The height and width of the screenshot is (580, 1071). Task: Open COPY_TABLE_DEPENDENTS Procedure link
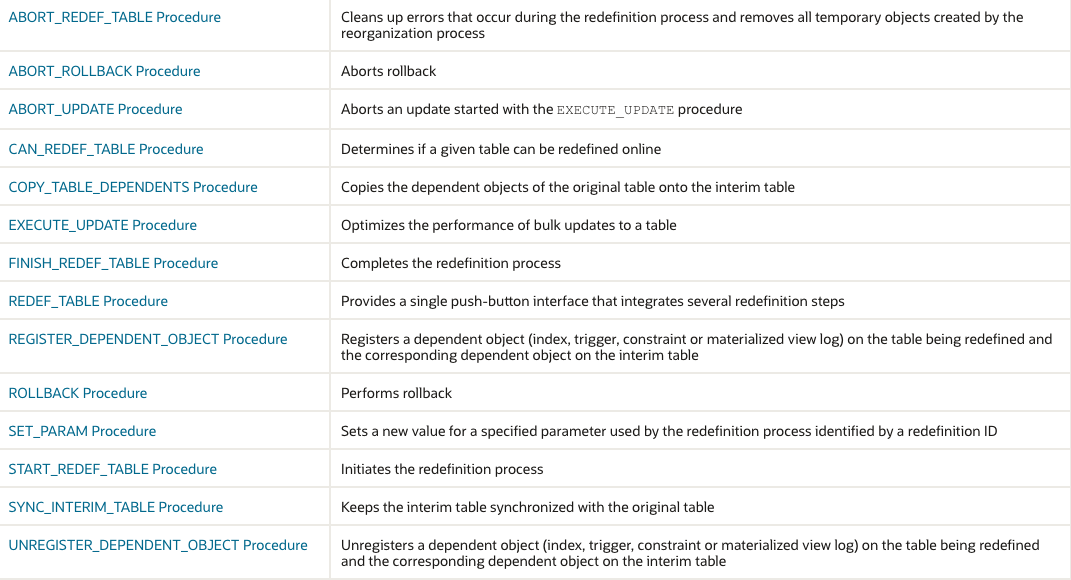coord(132,187)
